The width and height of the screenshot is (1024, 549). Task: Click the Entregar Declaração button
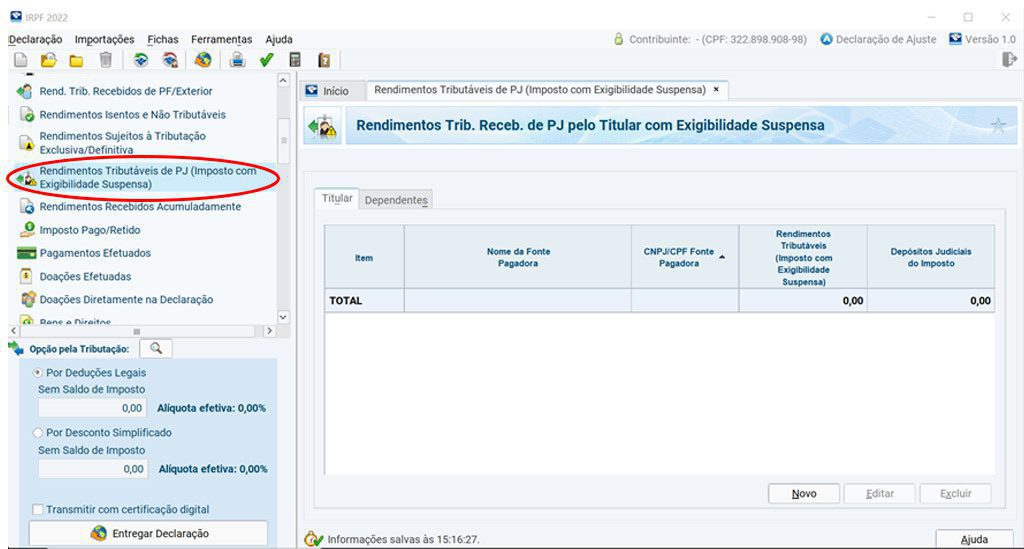[148, 533]
